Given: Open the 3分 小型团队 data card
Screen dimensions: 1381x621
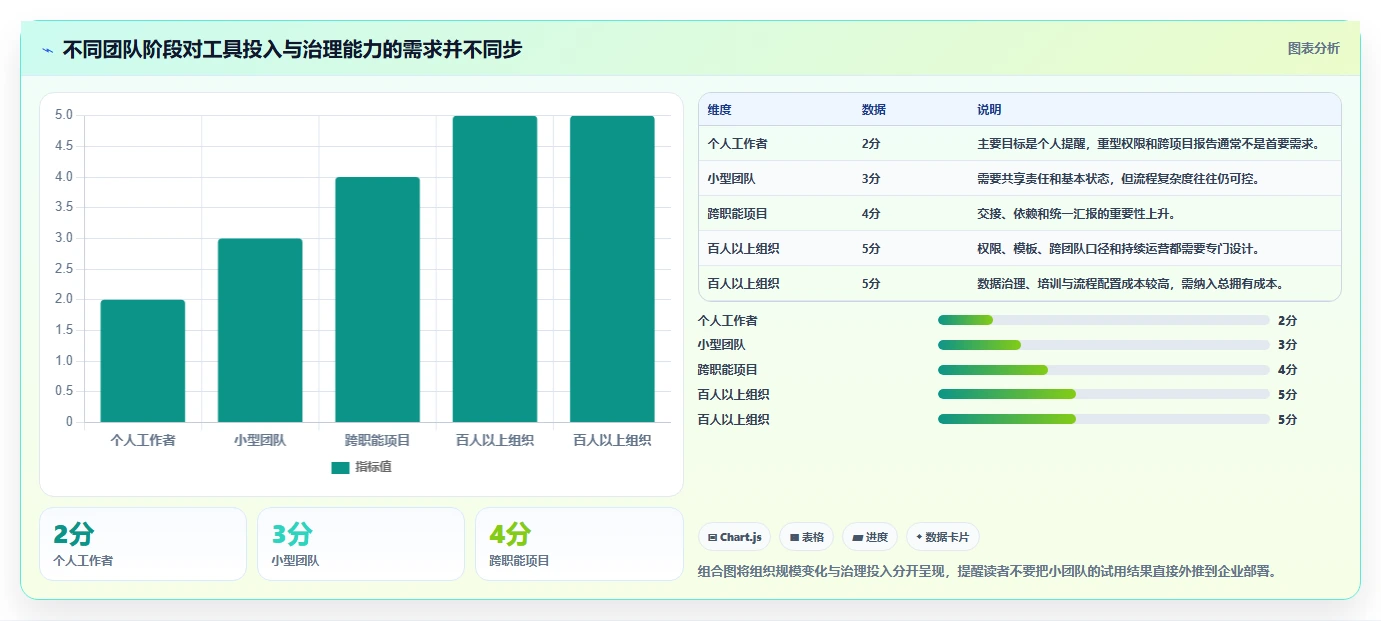Looking at the screenshot, I should pyautogui.click(x=361, y=544).
